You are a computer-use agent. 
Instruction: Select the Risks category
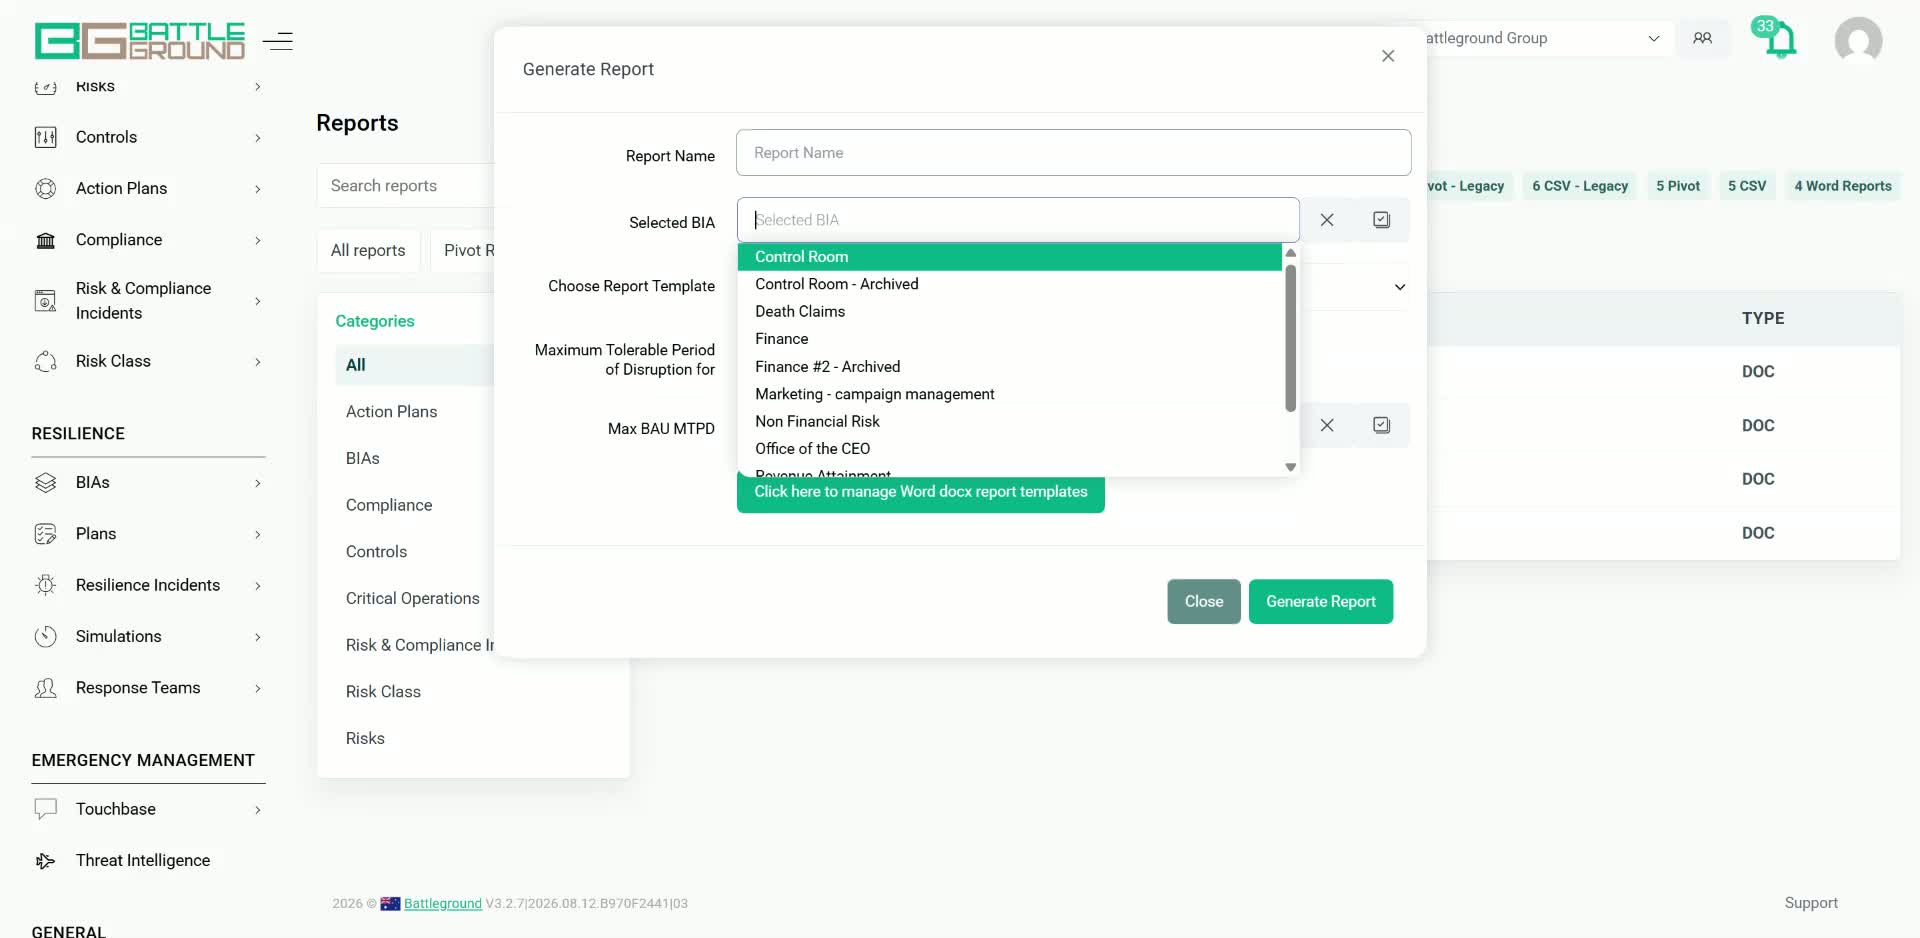pyautogui.click(x=365, y=738)
